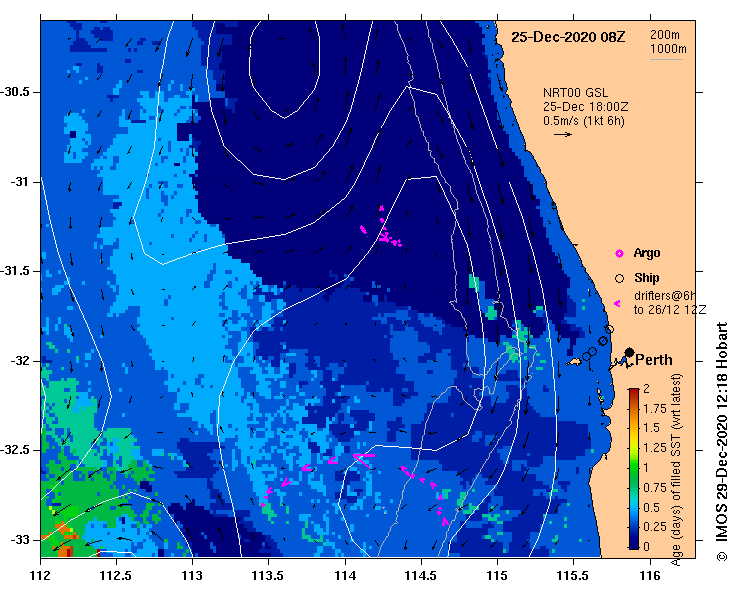Click the longitude axis label 116

click(x=650, y=576)
